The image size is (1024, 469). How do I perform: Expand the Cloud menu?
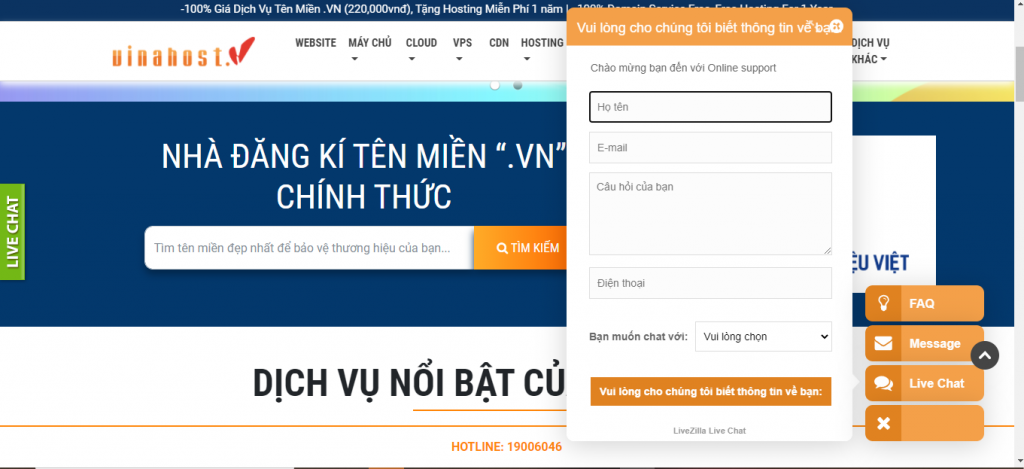click(x=421, y=50)
